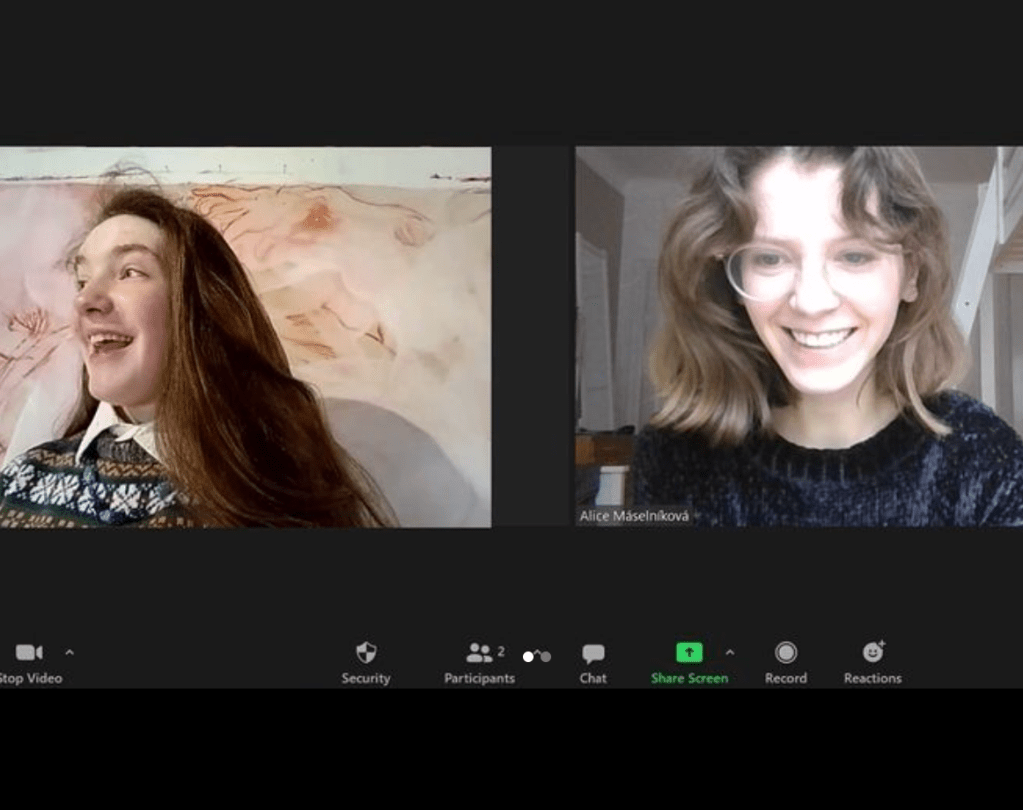
Task: Open the Reactions menu text label
Action: (873, 678)
